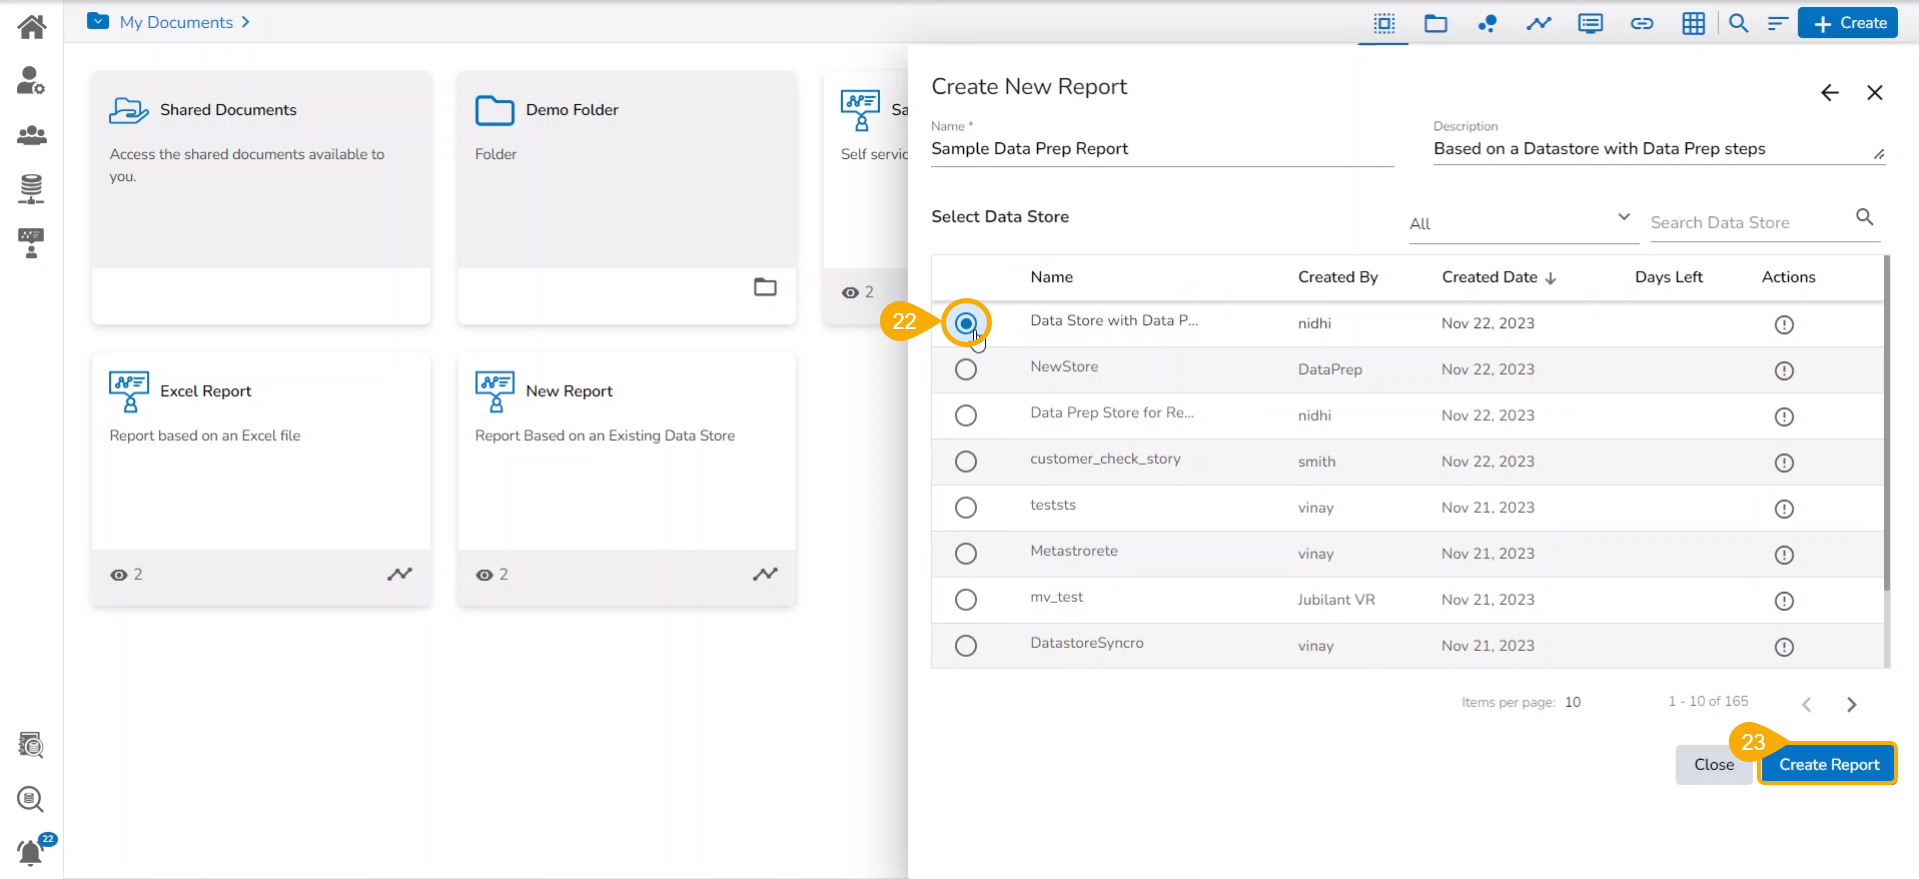Select the NewStore radio button
Screen dimensions: 1919x879
pos(965,370)
